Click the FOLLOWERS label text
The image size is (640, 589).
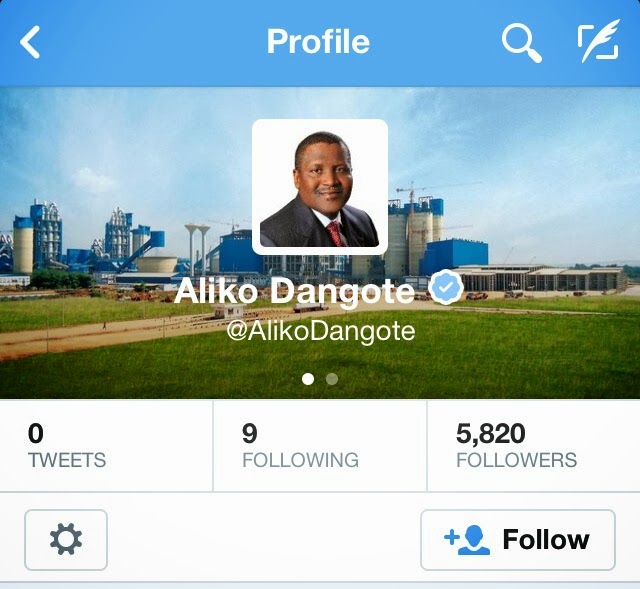(516, 460)
